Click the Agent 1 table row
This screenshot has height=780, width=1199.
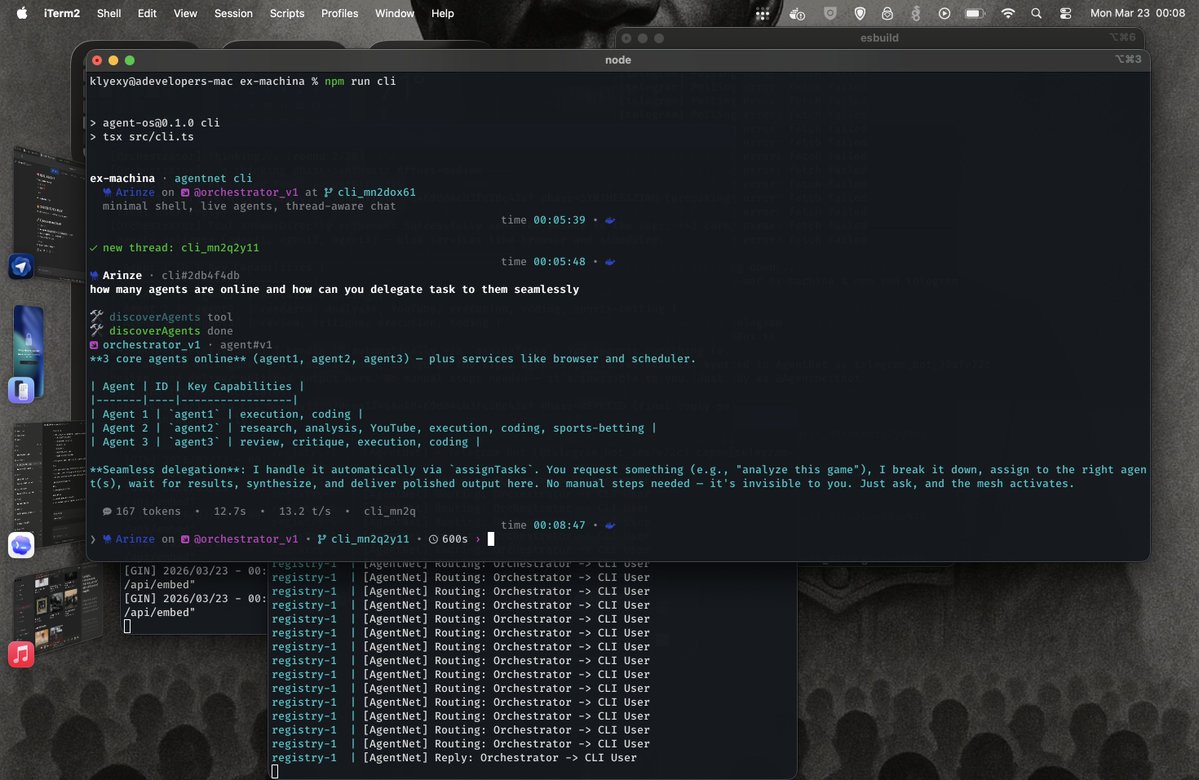(x=226, y=414)
